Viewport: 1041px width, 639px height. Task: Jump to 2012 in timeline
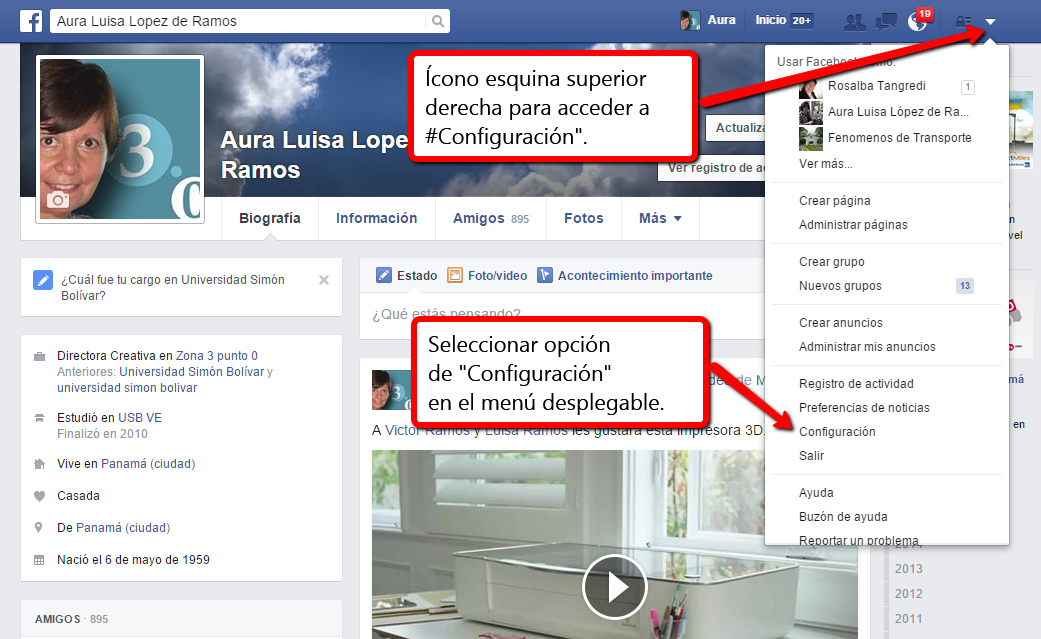coord(908,594)
